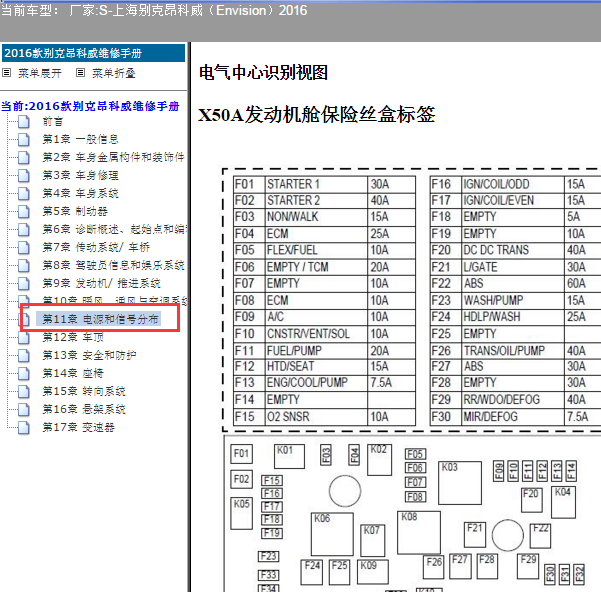This screenshot has height=592, width=601.
Task: Click the 当前:2016款别克昂科威维修手册 link
Action: 90,106
